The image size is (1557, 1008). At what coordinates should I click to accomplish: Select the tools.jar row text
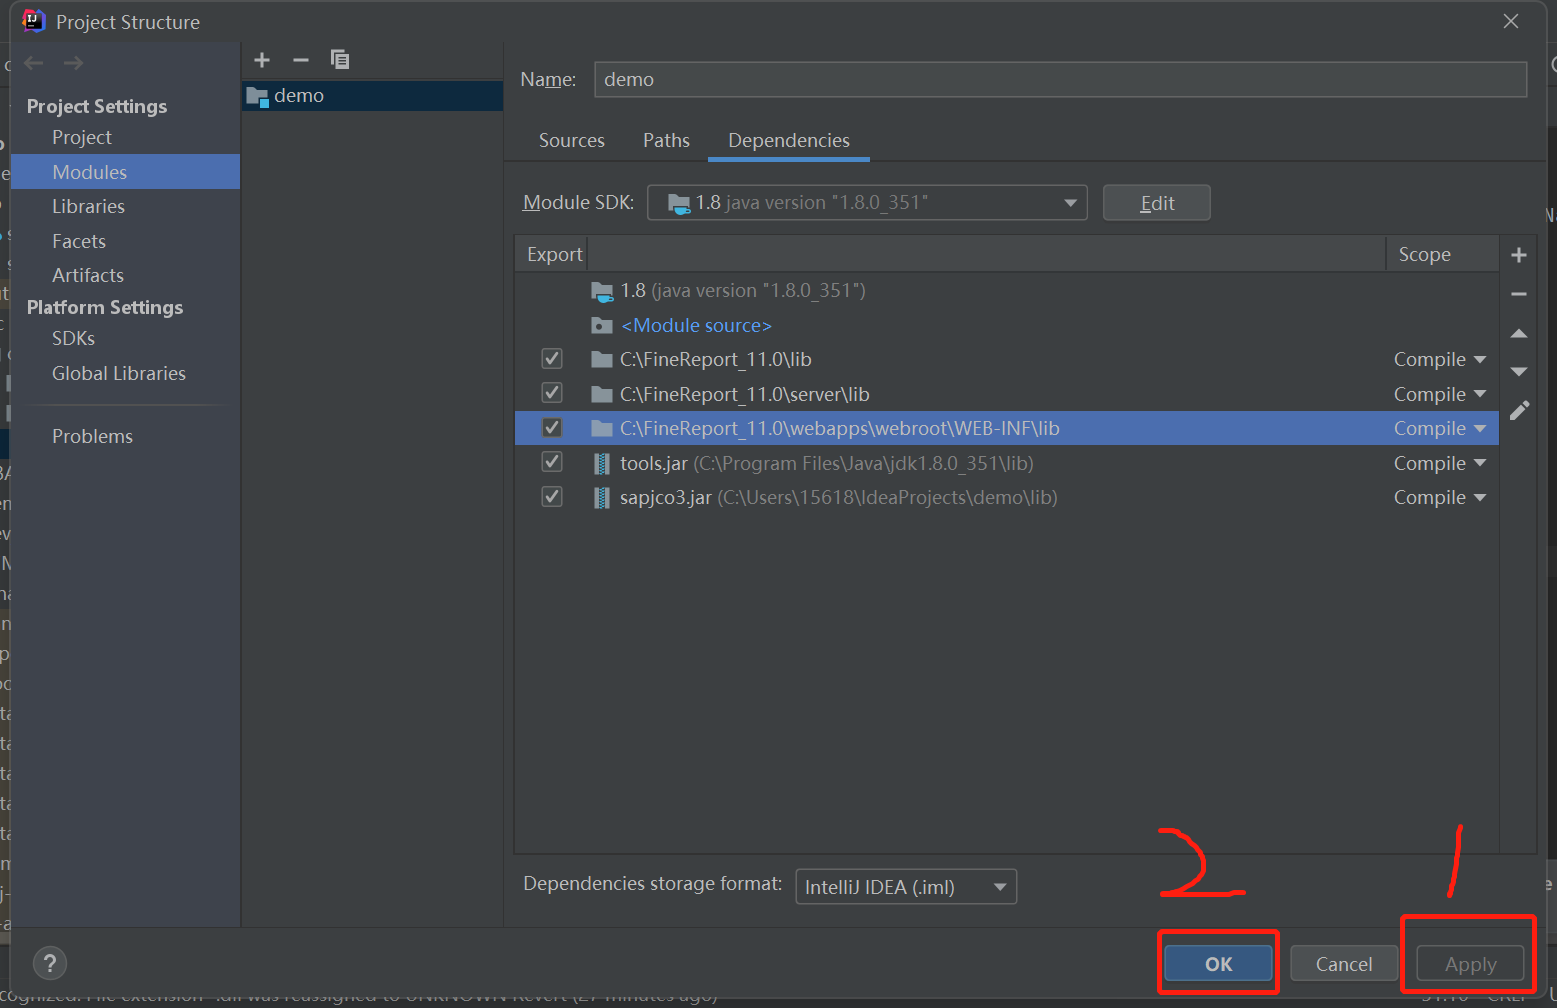[827, 463]
